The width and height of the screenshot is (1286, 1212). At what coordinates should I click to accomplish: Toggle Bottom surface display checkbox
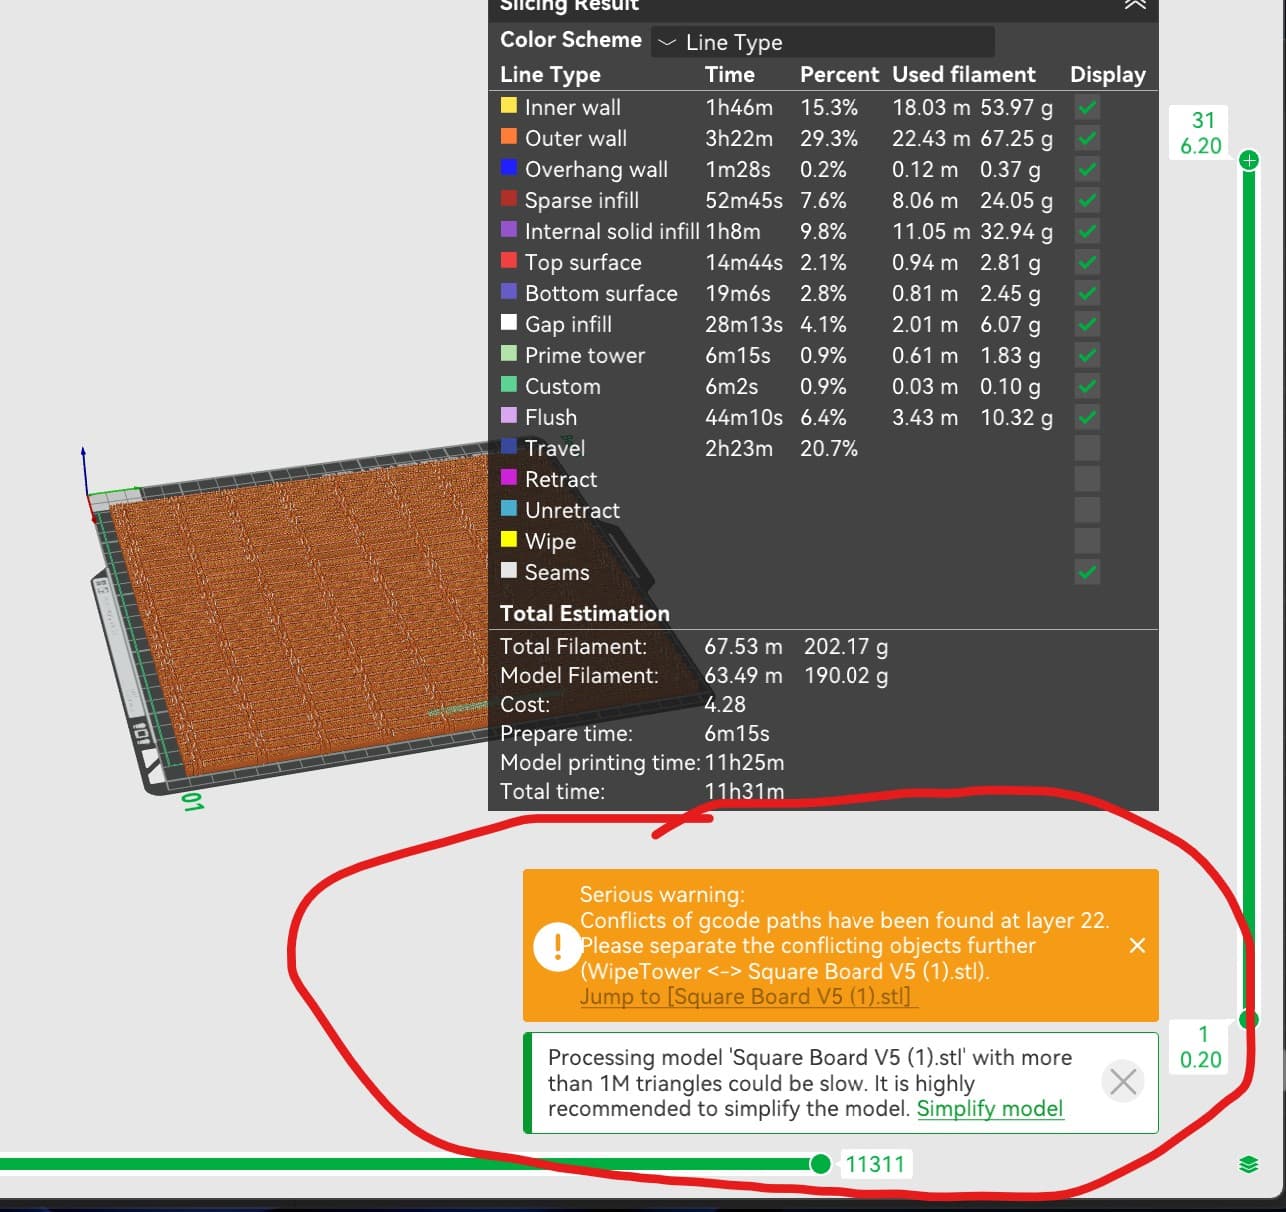click(1087, 293)
